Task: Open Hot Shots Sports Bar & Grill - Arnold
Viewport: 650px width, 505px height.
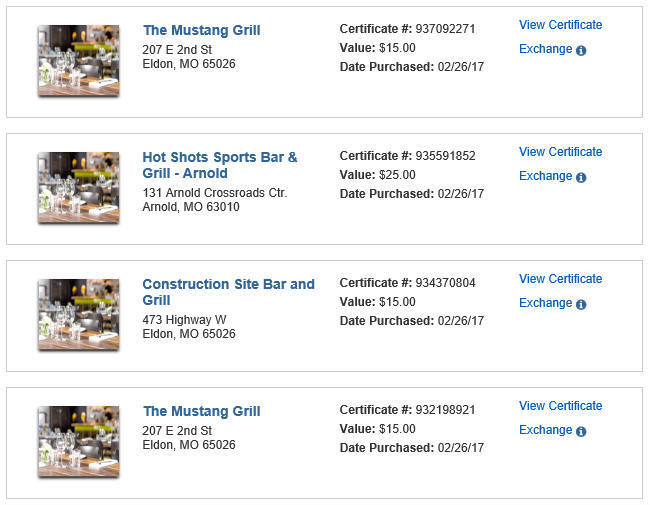Action: click(x=220, y=165)
